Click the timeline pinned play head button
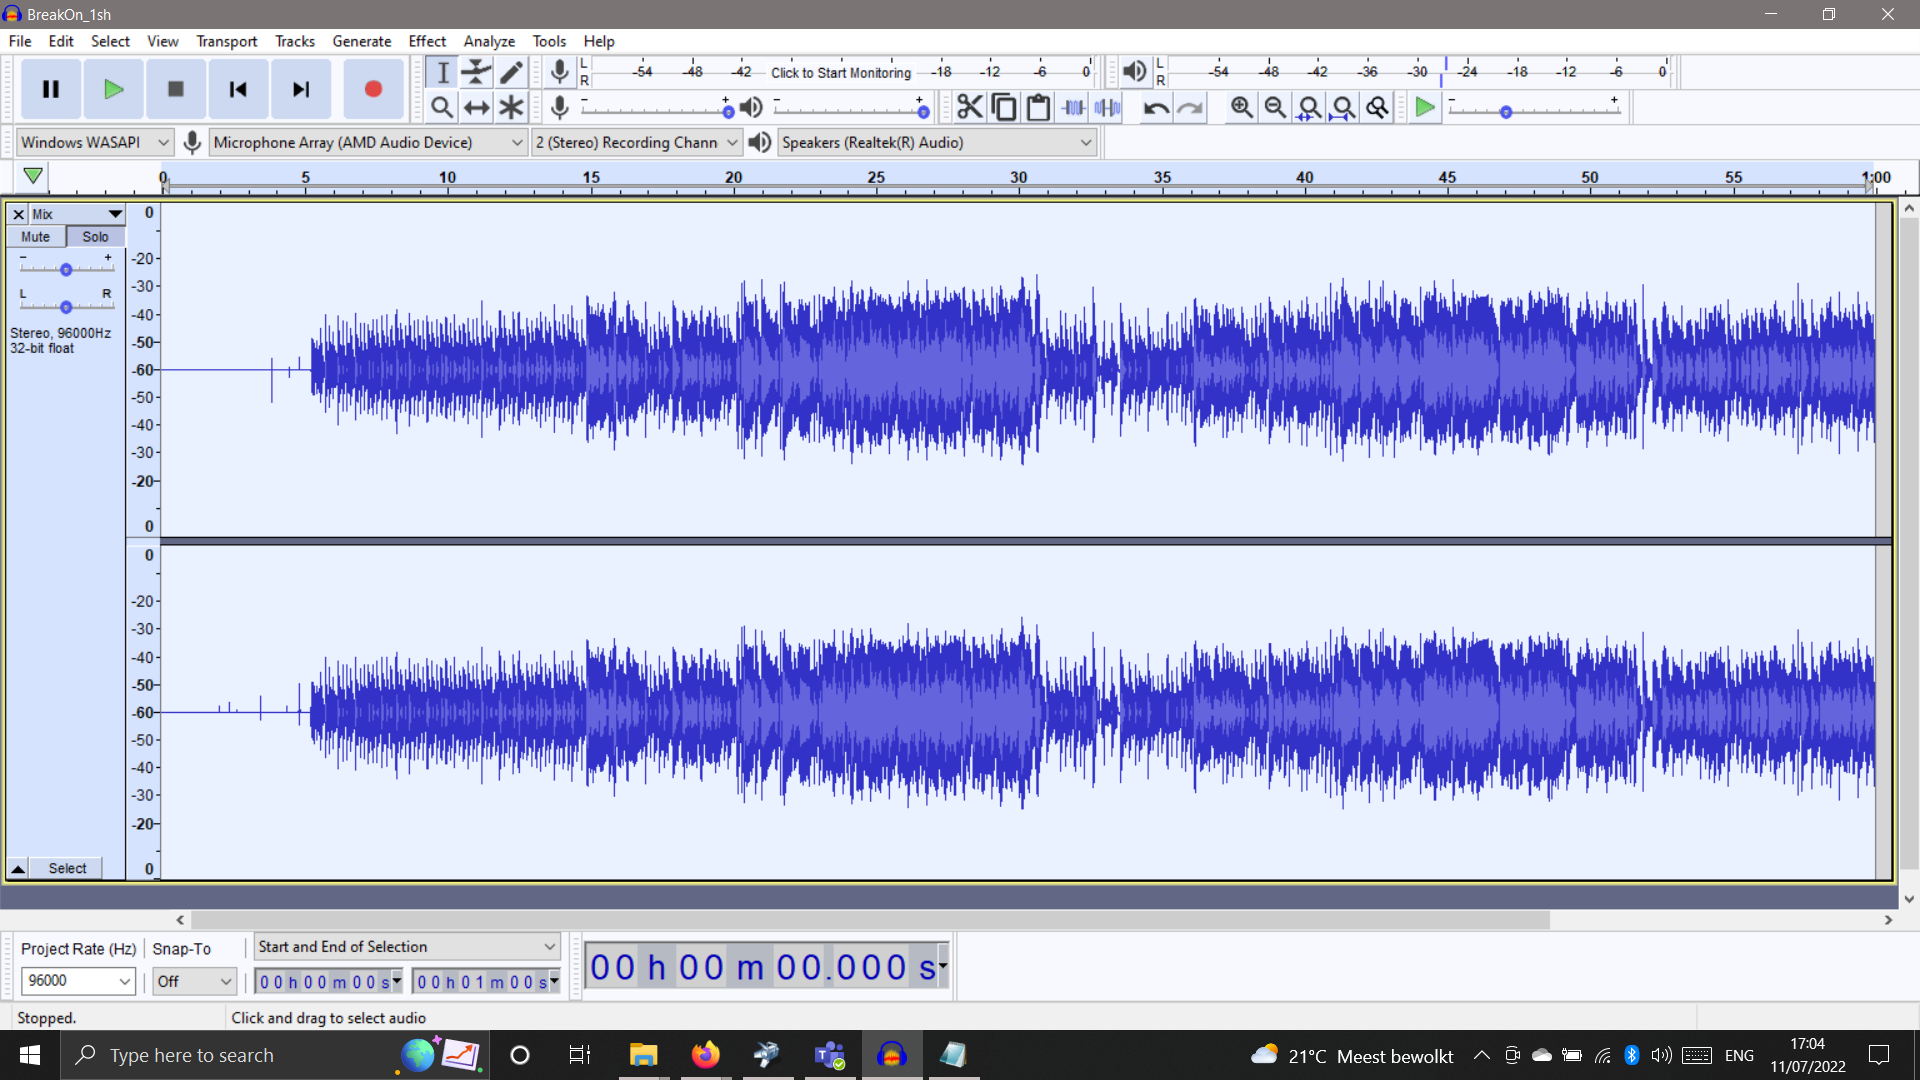This screenshot has width=1920, height=1080. pos(33,176)
